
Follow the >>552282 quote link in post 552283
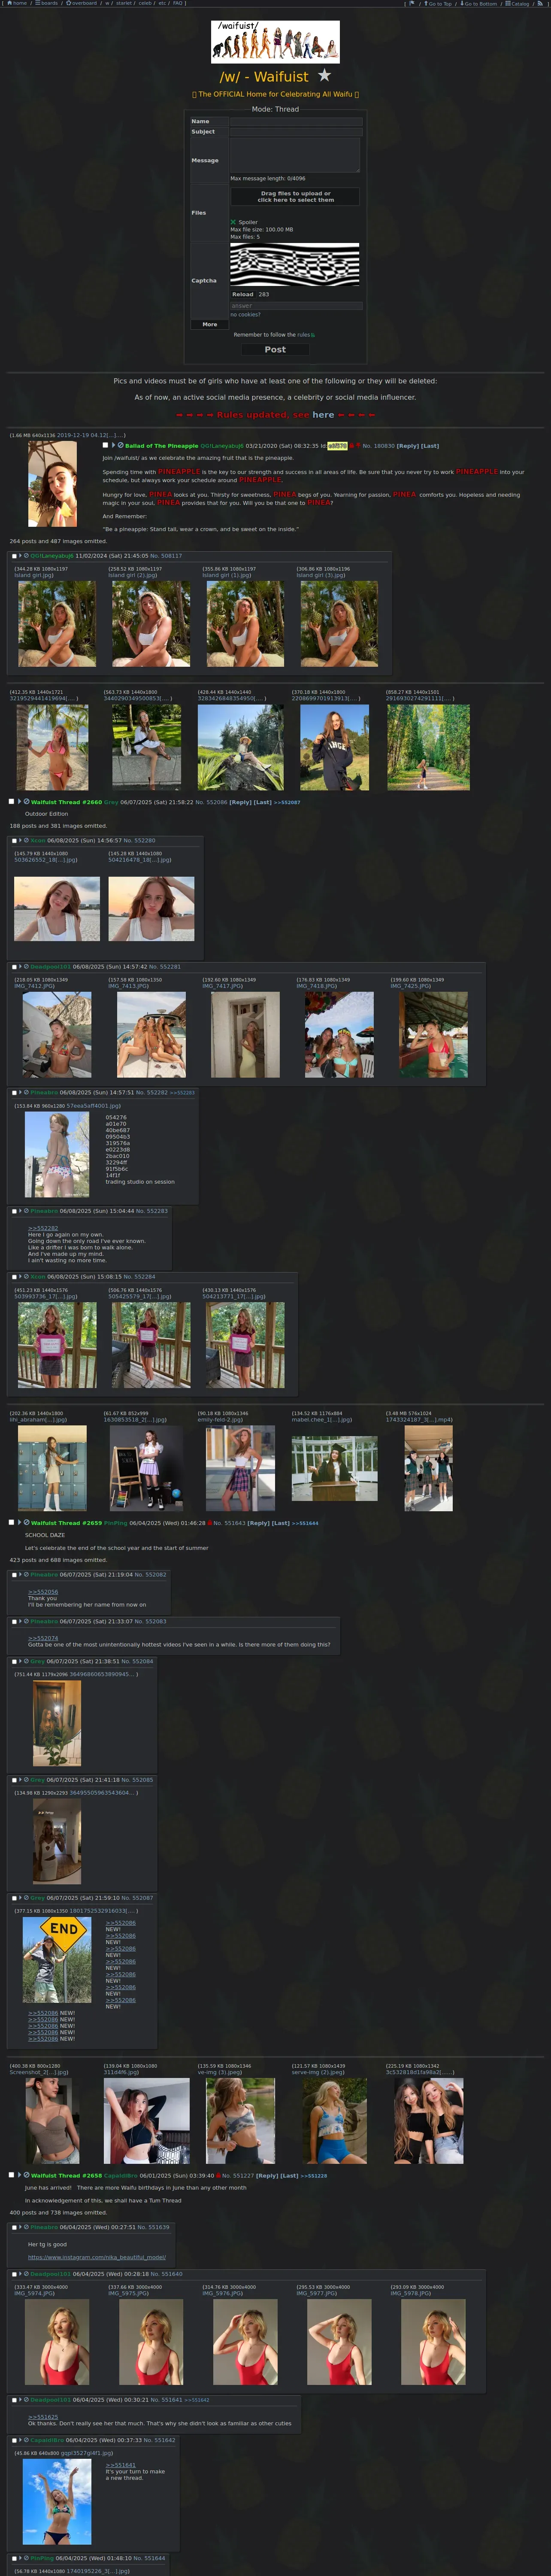[x=43, y=1228]
